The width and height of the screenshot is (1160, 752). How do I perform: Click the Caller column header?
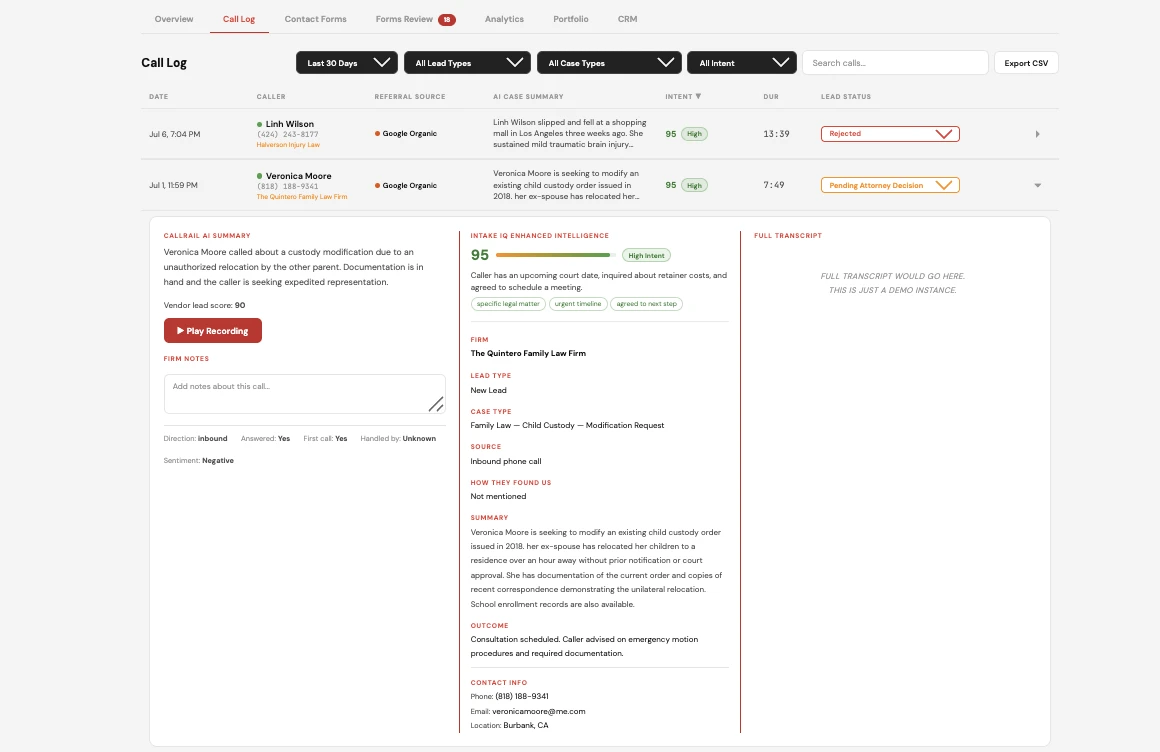click(271, 97)
